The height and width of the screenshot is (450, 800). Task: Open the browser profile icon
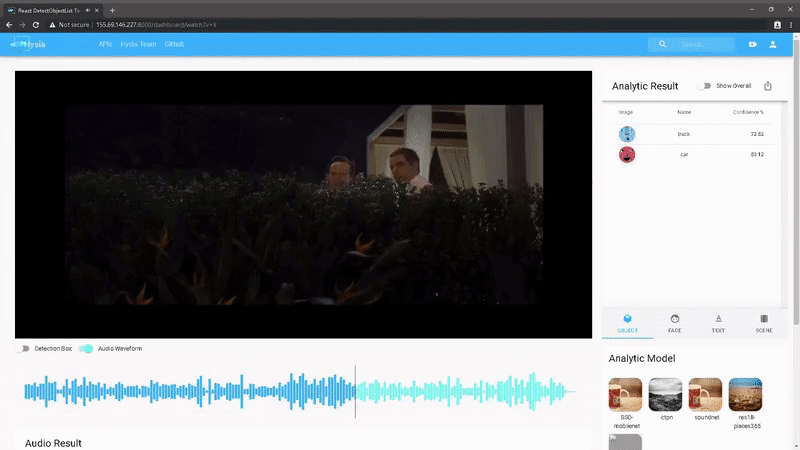[x=777, y=24]
